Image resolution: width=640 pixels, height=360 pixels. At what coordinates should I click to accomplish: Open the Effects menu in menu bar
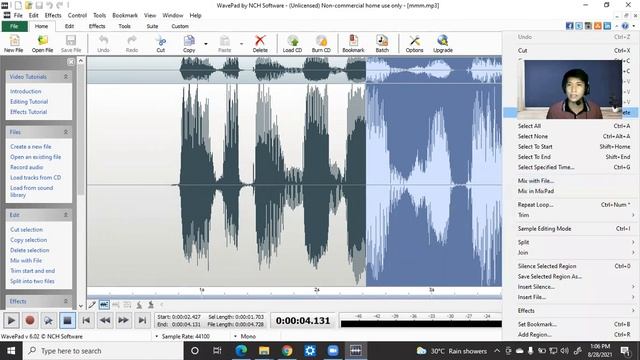[53, 15]
